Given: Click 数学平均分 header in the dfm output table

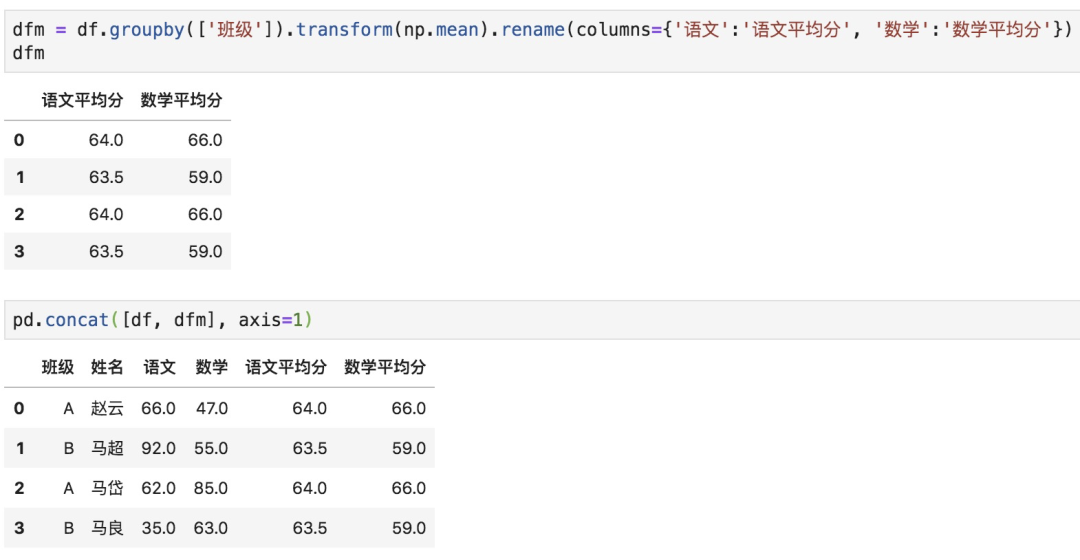Looking at the screenshot, I should click(x=181, y=100).
